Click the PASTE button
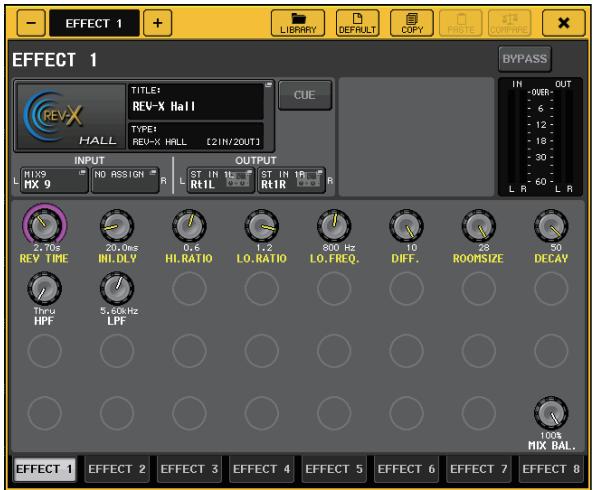 461,23
